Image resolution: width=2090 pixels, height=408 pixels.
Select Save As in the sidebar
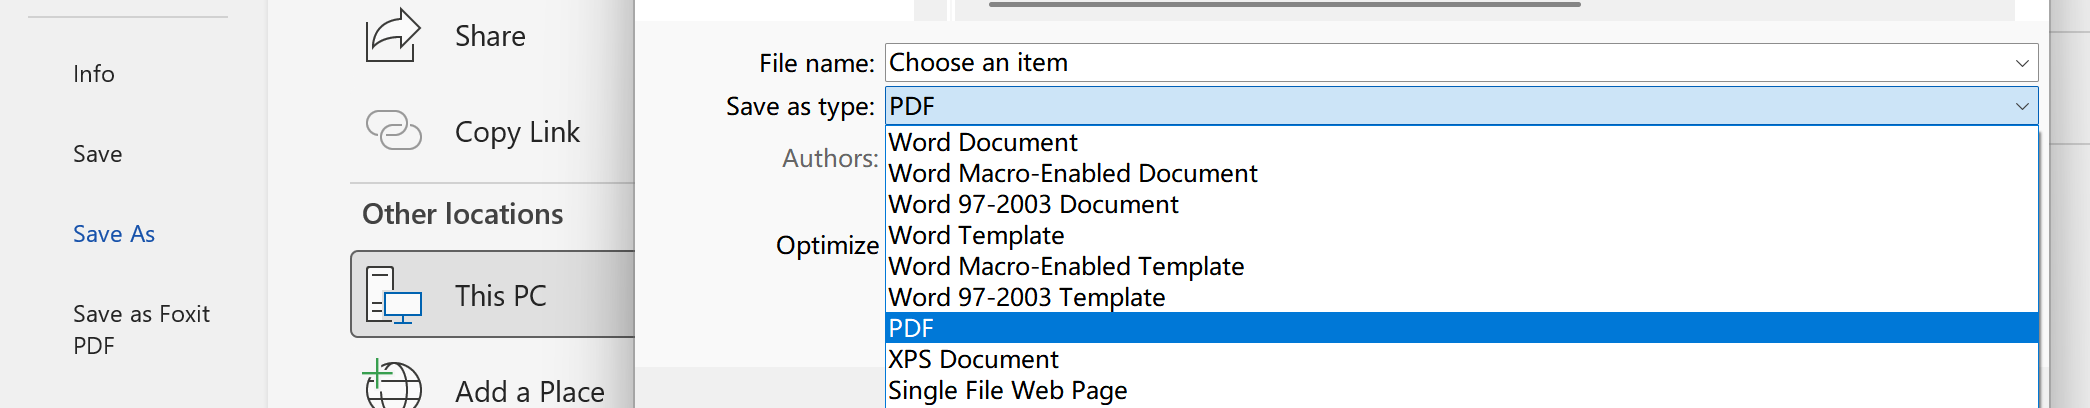(x=114, y=234)
